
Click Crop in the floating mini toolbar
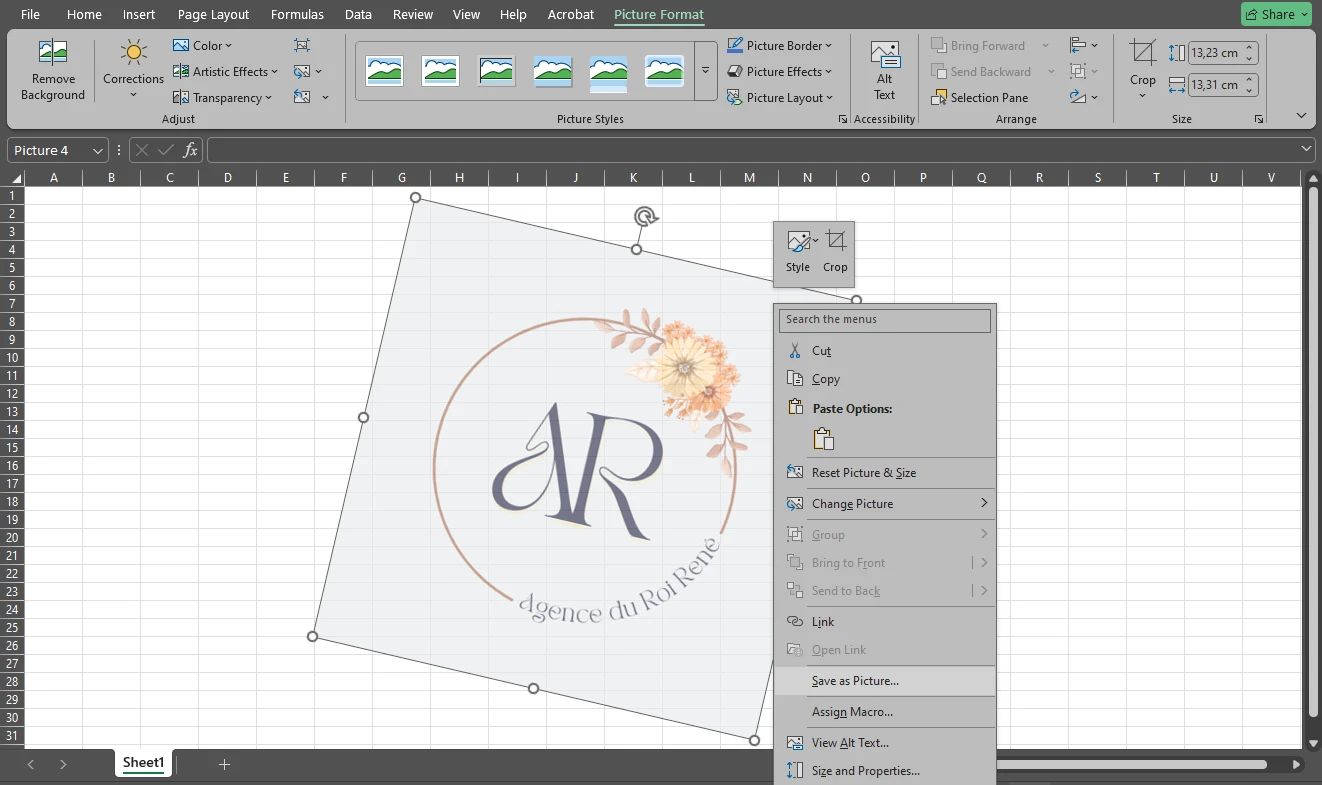click(x=835, y=252)
